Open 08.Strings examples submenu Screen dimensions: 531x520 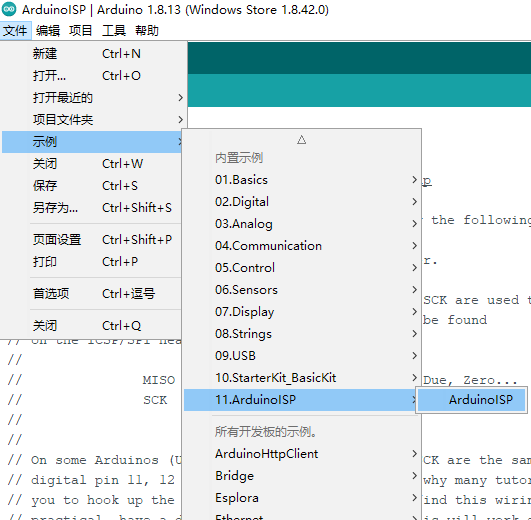tap(302, 334)
